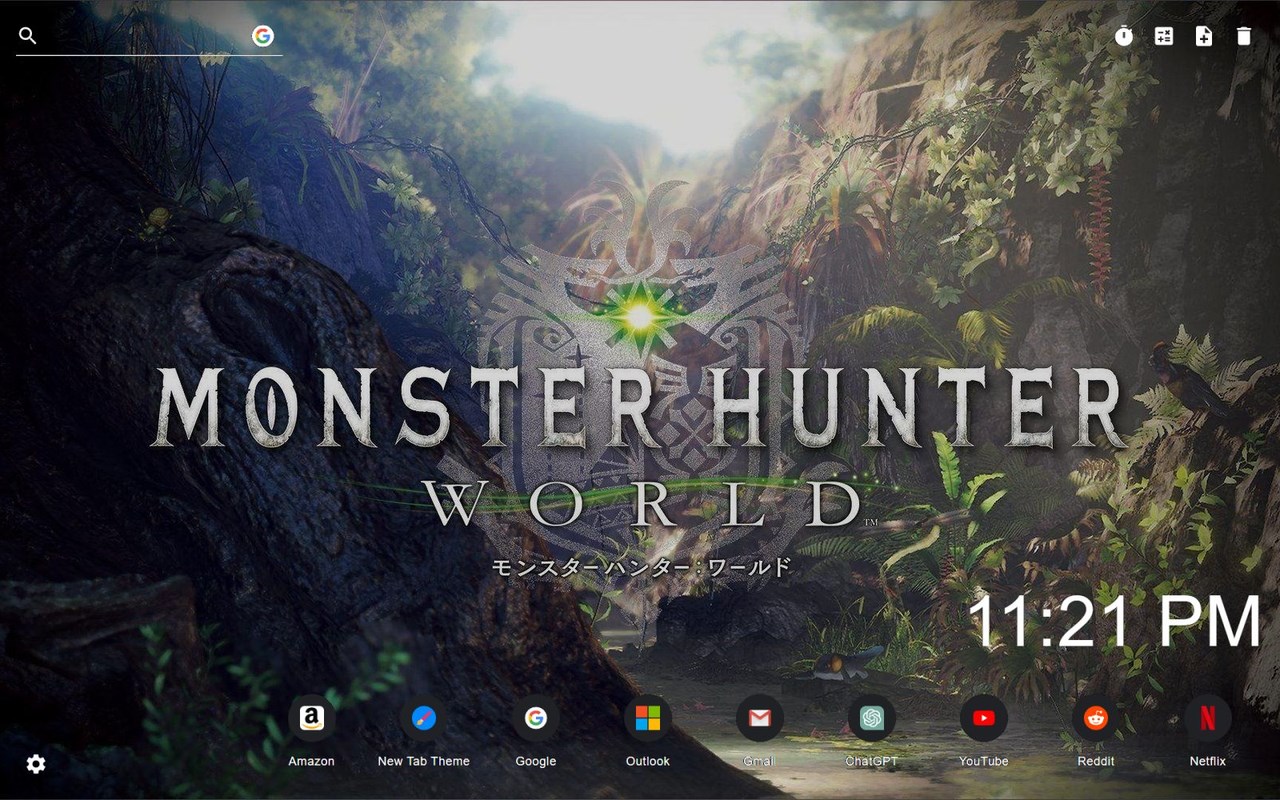Open the YouTube shortcut icon
The height and width of the screenshot is (800, 1280).
coord(984,718)
